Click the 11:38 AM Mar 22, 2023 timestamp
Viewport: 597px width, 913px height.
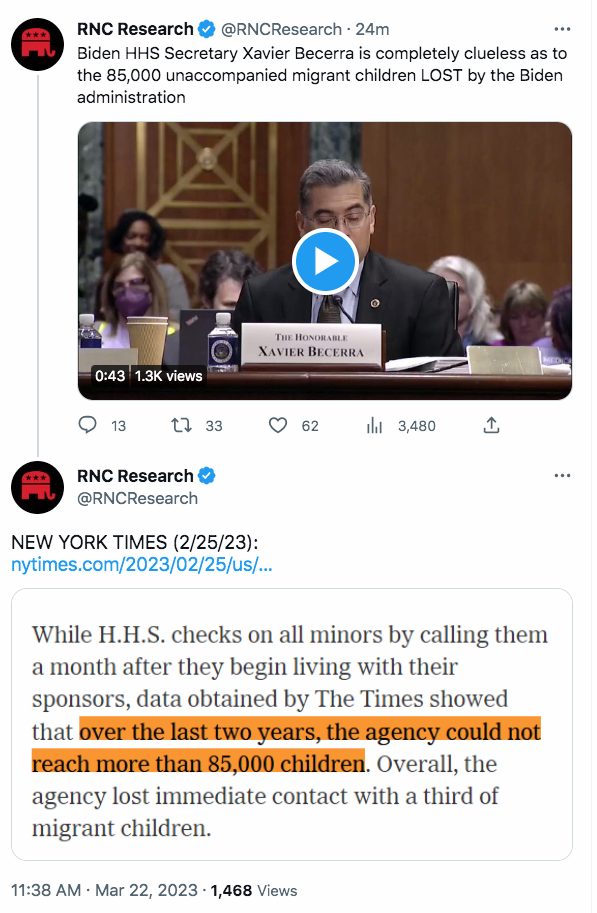coord(104,890)
